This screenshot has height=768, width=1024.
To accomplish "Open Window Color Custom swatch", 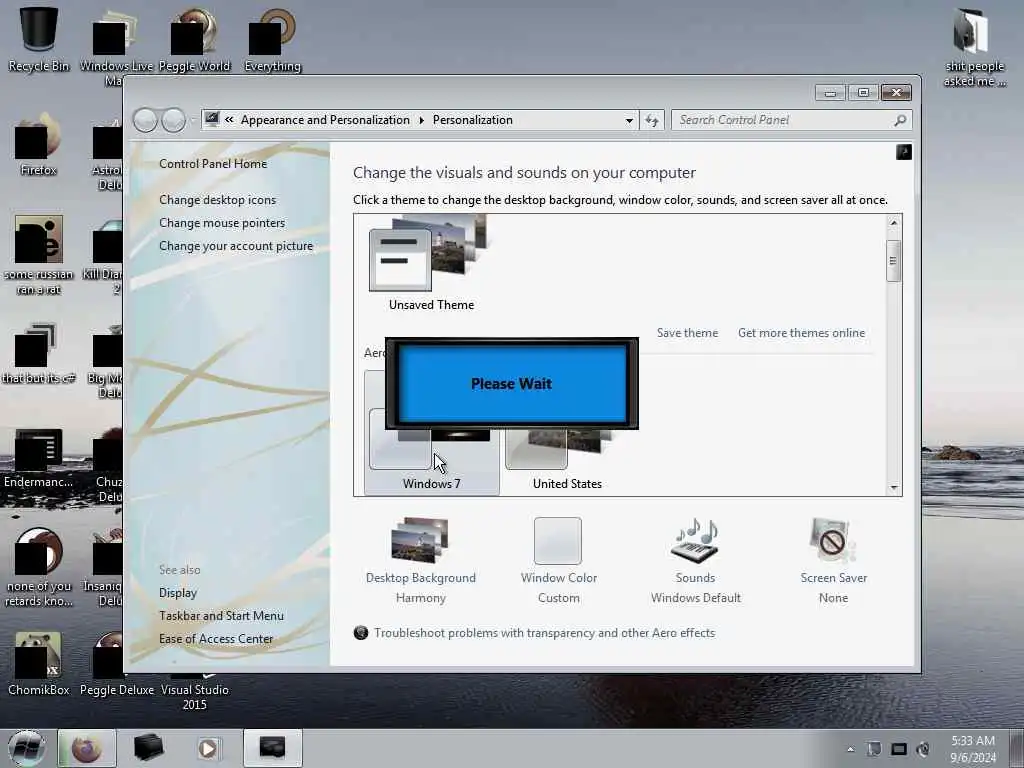I will [558, 560].
